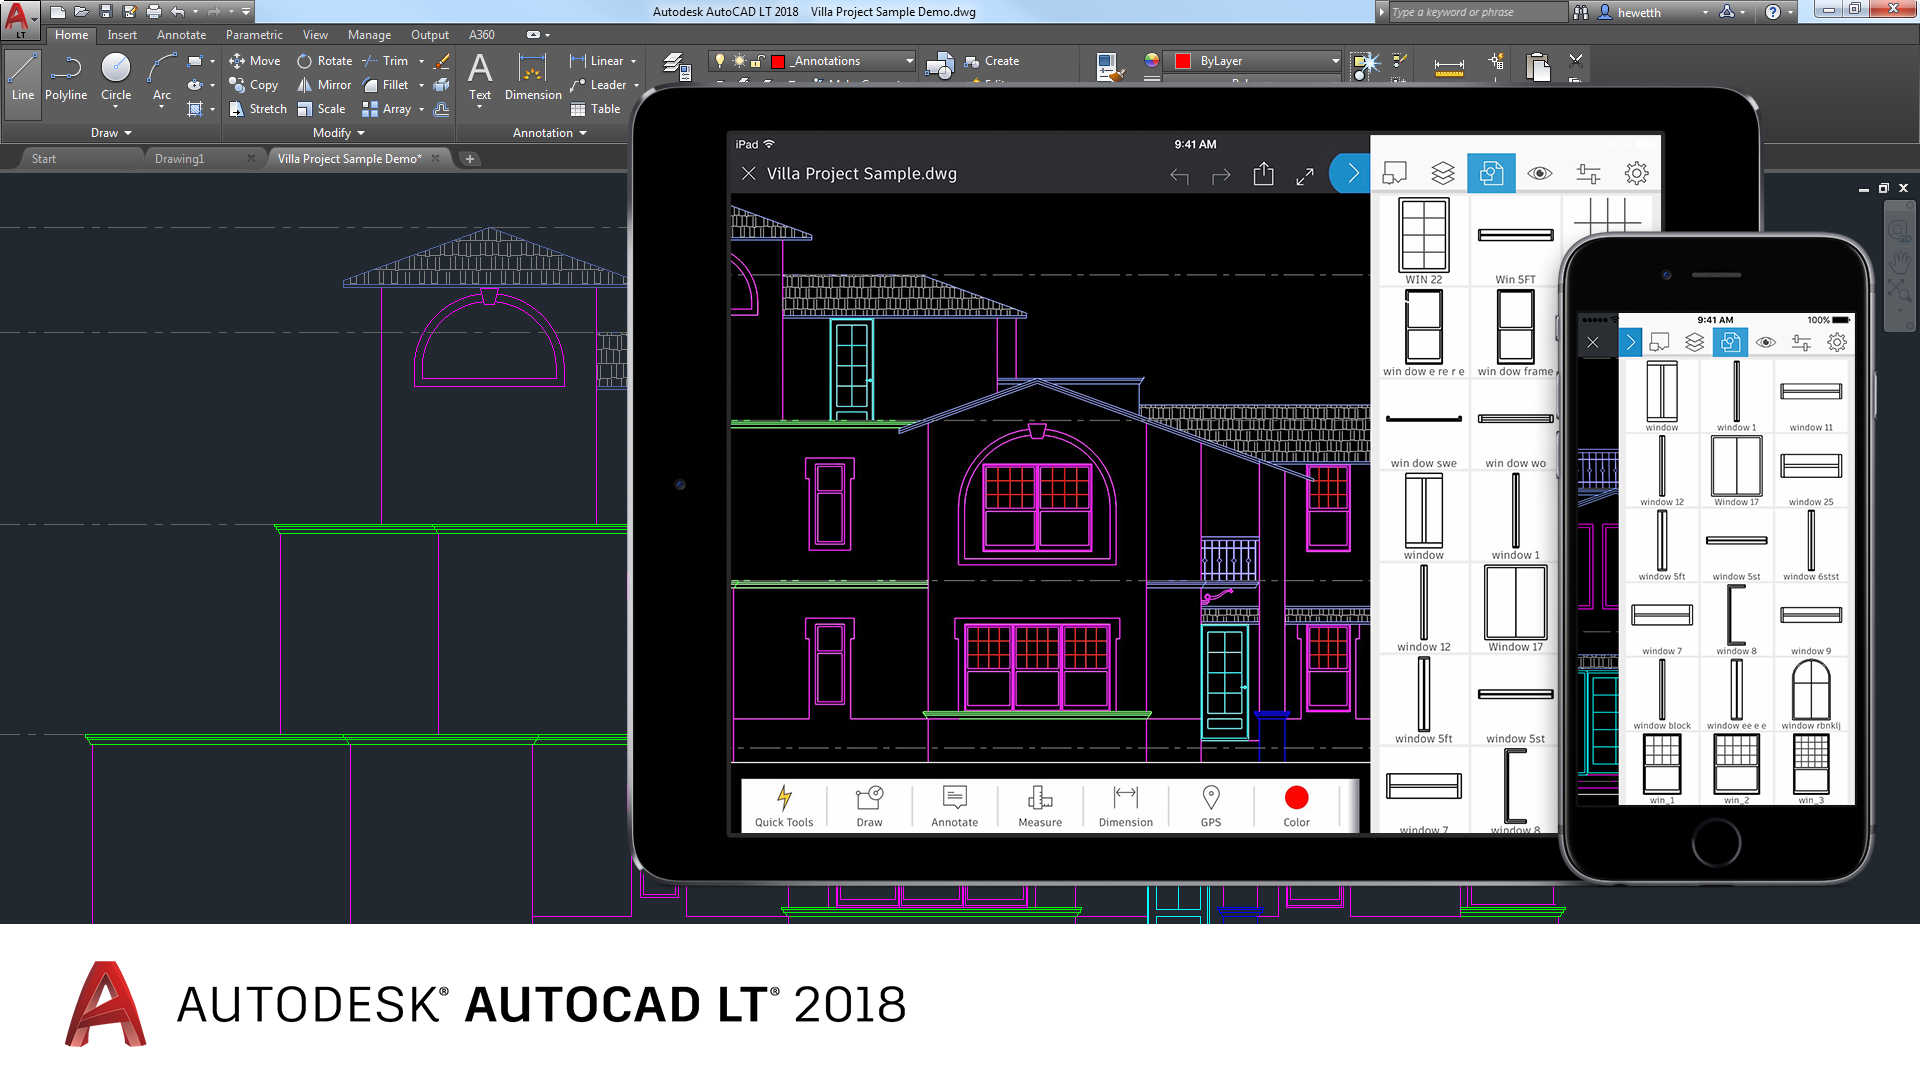Screen dimensions: 1920x1080
Task: Tap Quick Tools on the iPad toolbar
Action: point(784,806)
